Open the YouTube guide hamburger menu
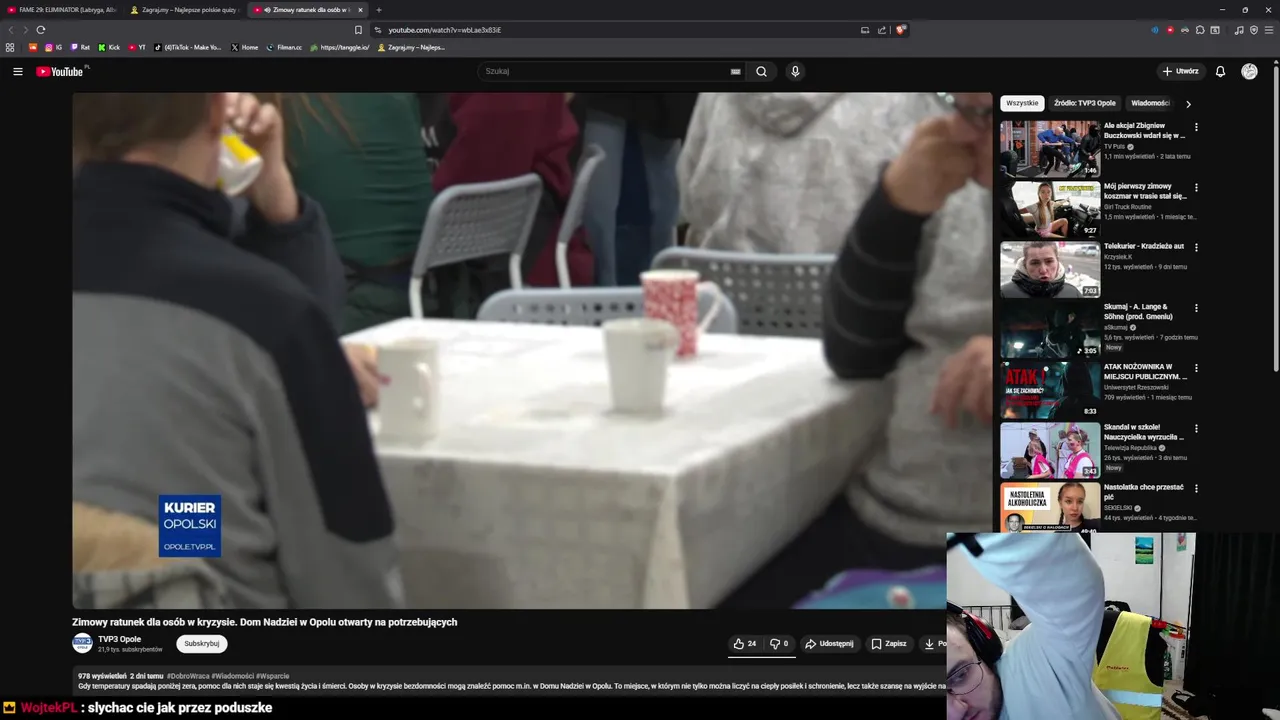 17,71
